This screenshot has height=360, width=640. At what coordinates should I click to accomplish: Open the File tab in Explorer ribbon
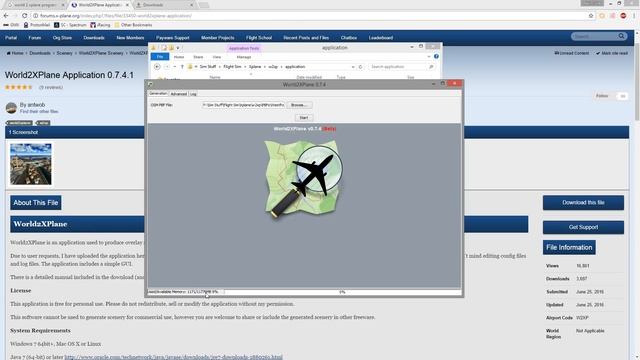[x=160, y=57]
